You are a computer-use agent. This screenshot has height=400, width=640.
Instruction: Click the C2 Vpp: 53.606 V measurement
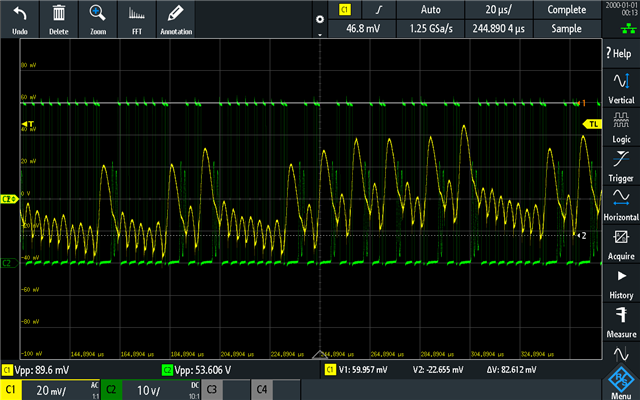(197, 370)
